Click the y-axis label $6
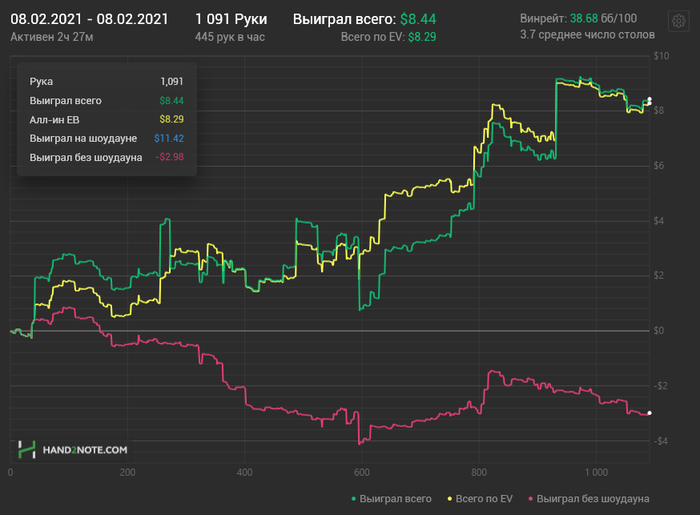 coord(658,166)
